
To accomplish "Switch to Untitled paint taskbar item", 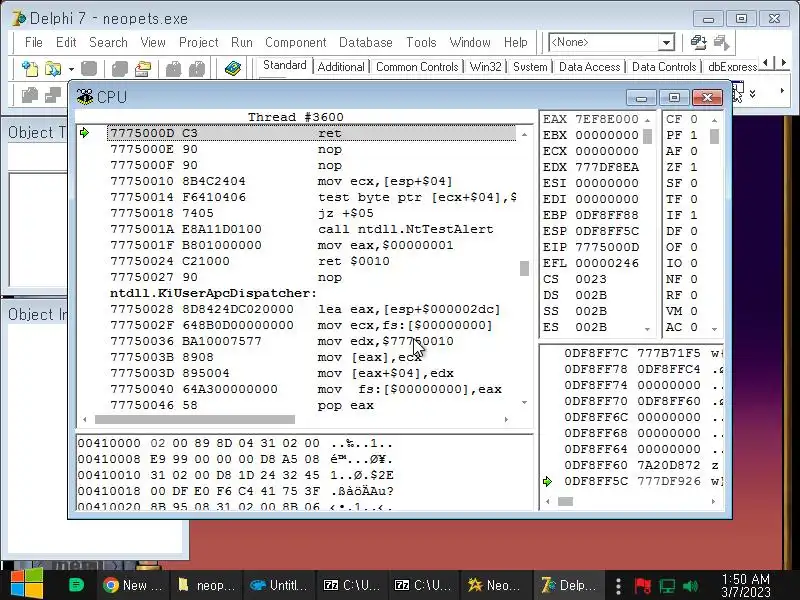I will click(x=279, y=585).
